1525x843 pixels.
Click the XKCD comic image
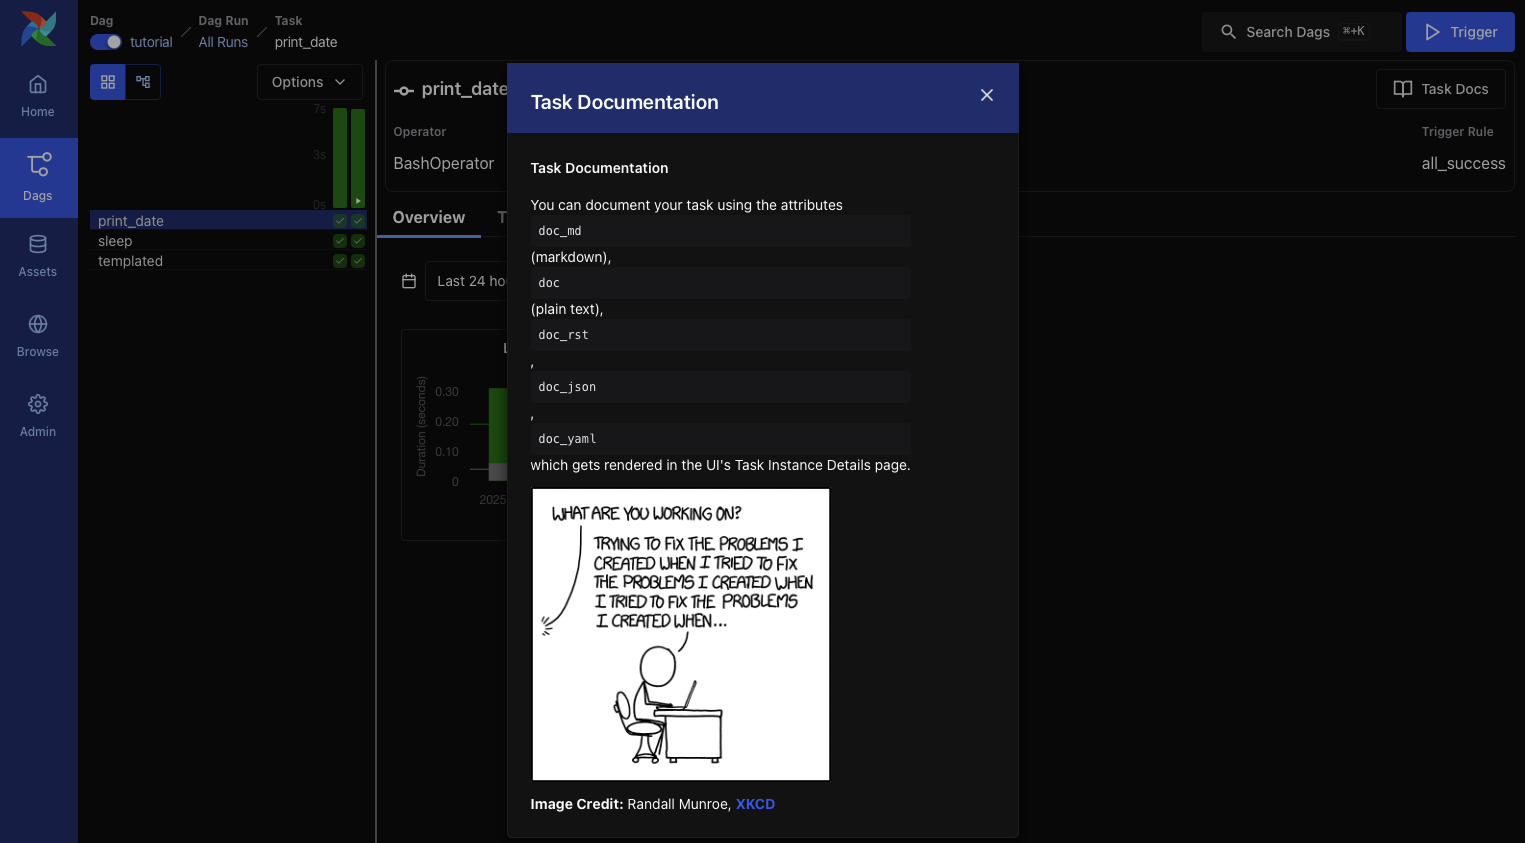click(x=681, y=635)
